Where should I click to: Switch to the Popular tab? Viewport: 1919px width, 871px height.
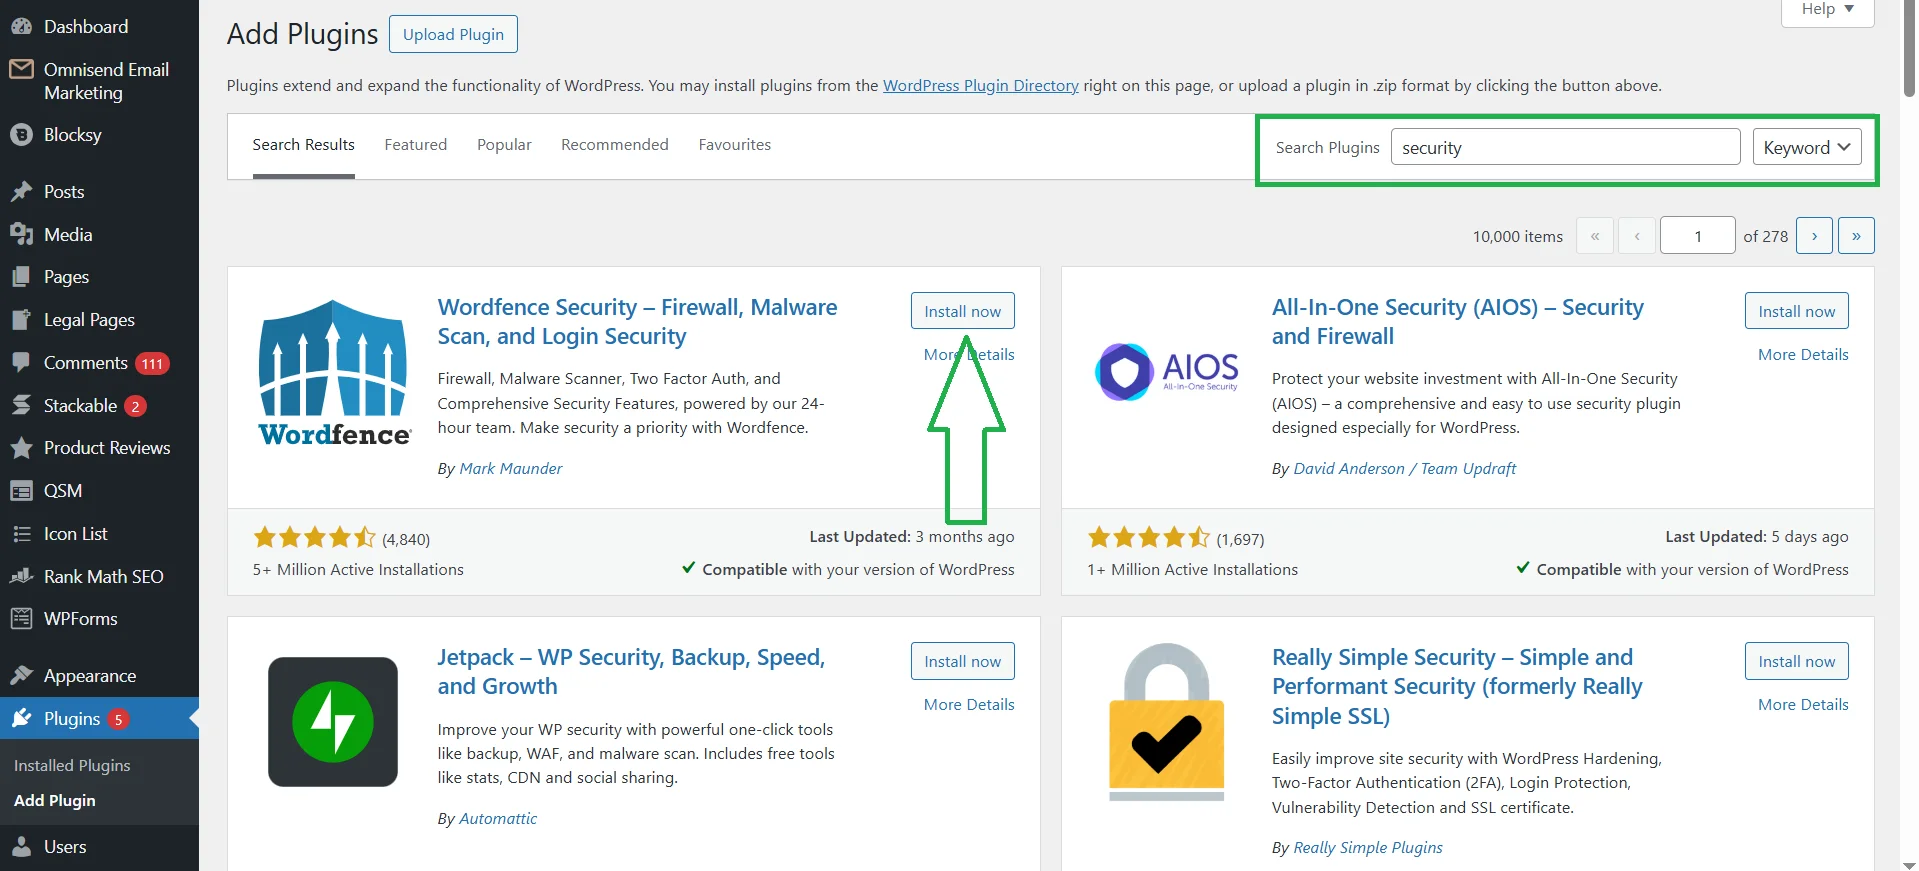tap(504, 145)
